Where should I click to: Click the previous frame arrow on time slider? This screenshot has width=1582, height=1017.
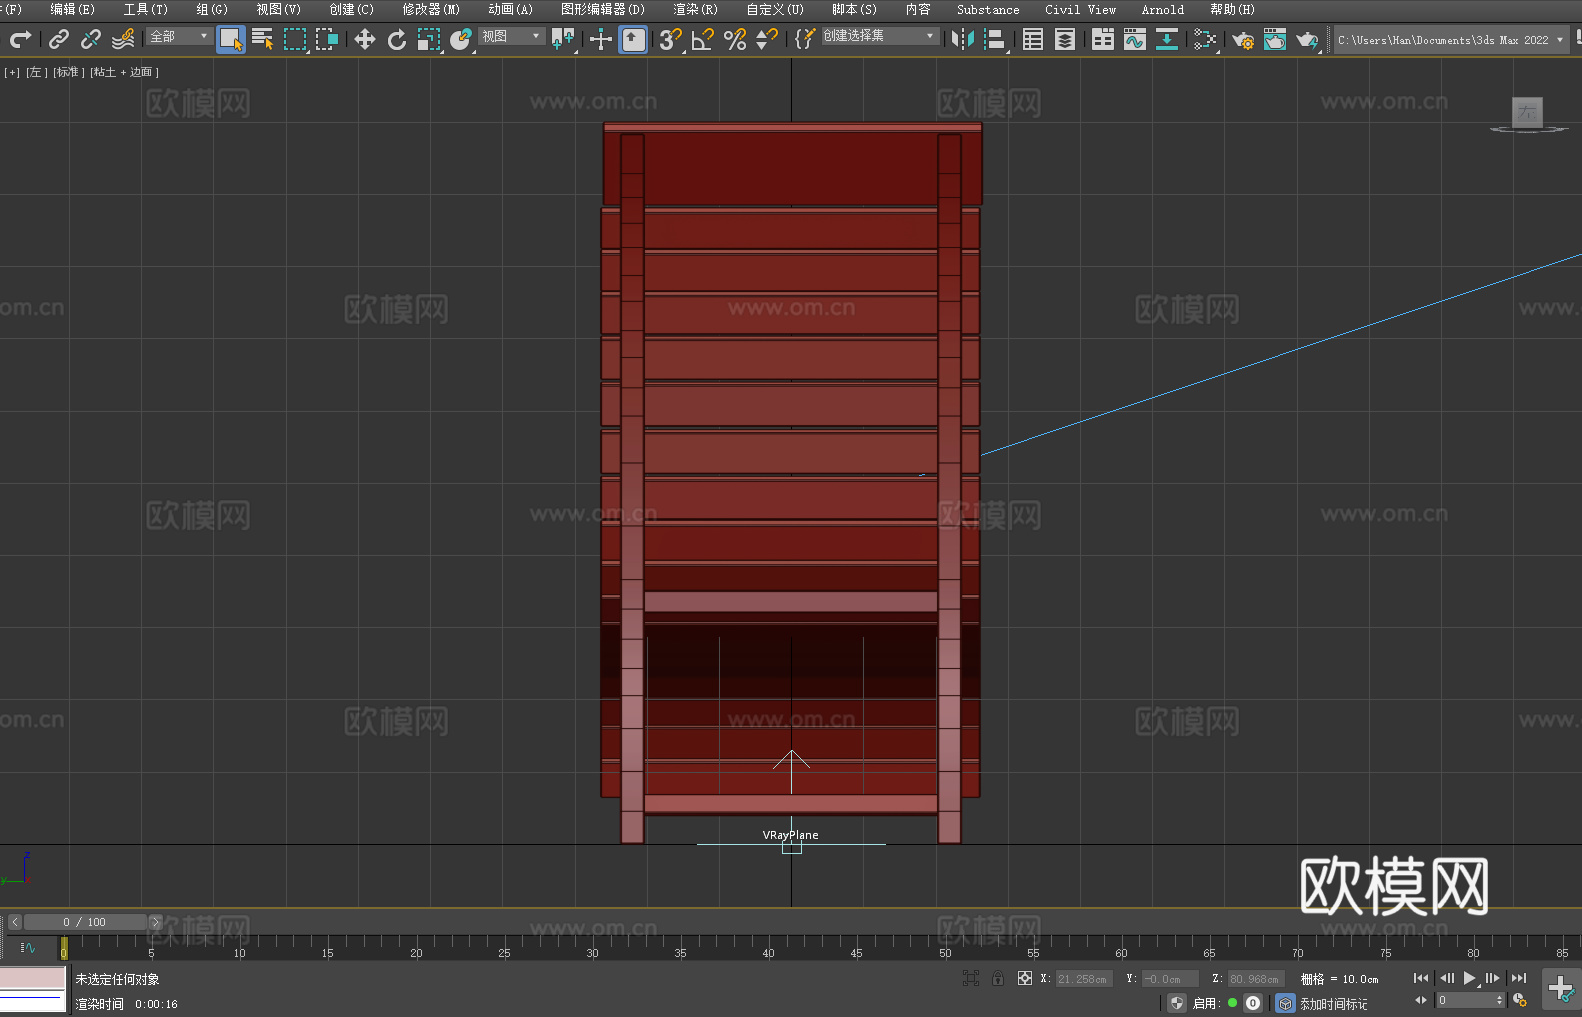point(15,922)
